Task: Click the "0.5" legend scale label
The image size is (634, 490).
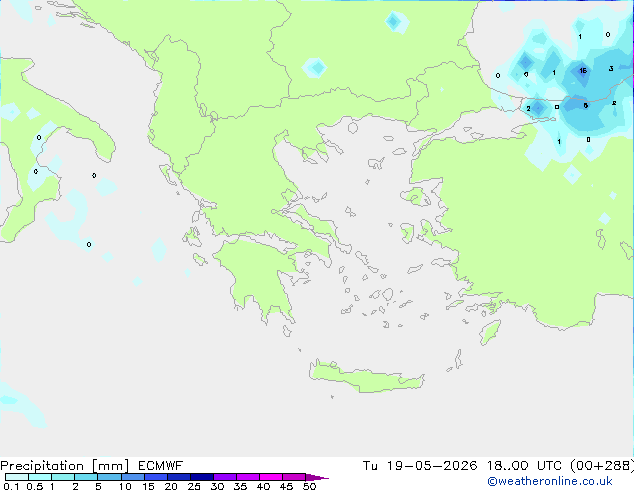Action: tap(34, 486)
